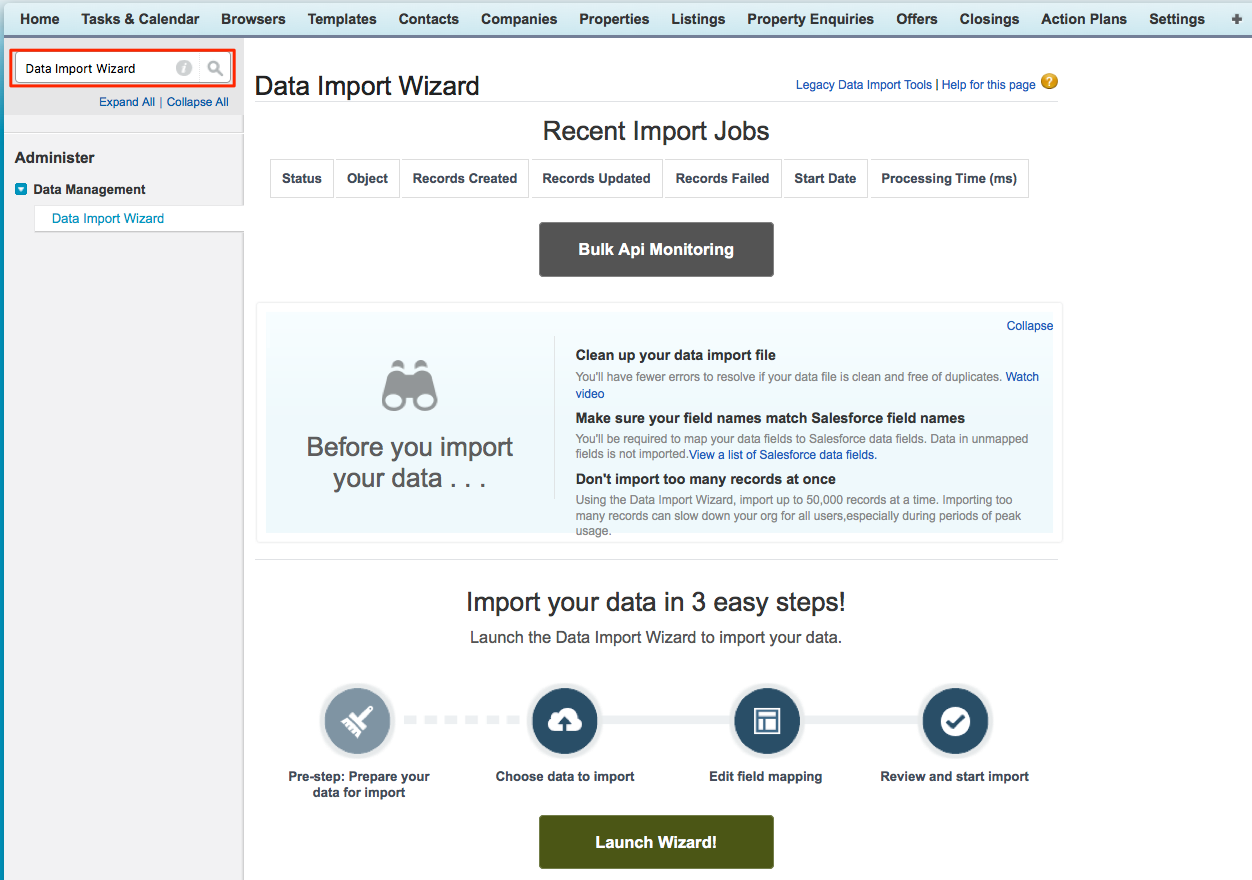Click Launch the Data Import Wizard subtitle text

tap(656, 637)
